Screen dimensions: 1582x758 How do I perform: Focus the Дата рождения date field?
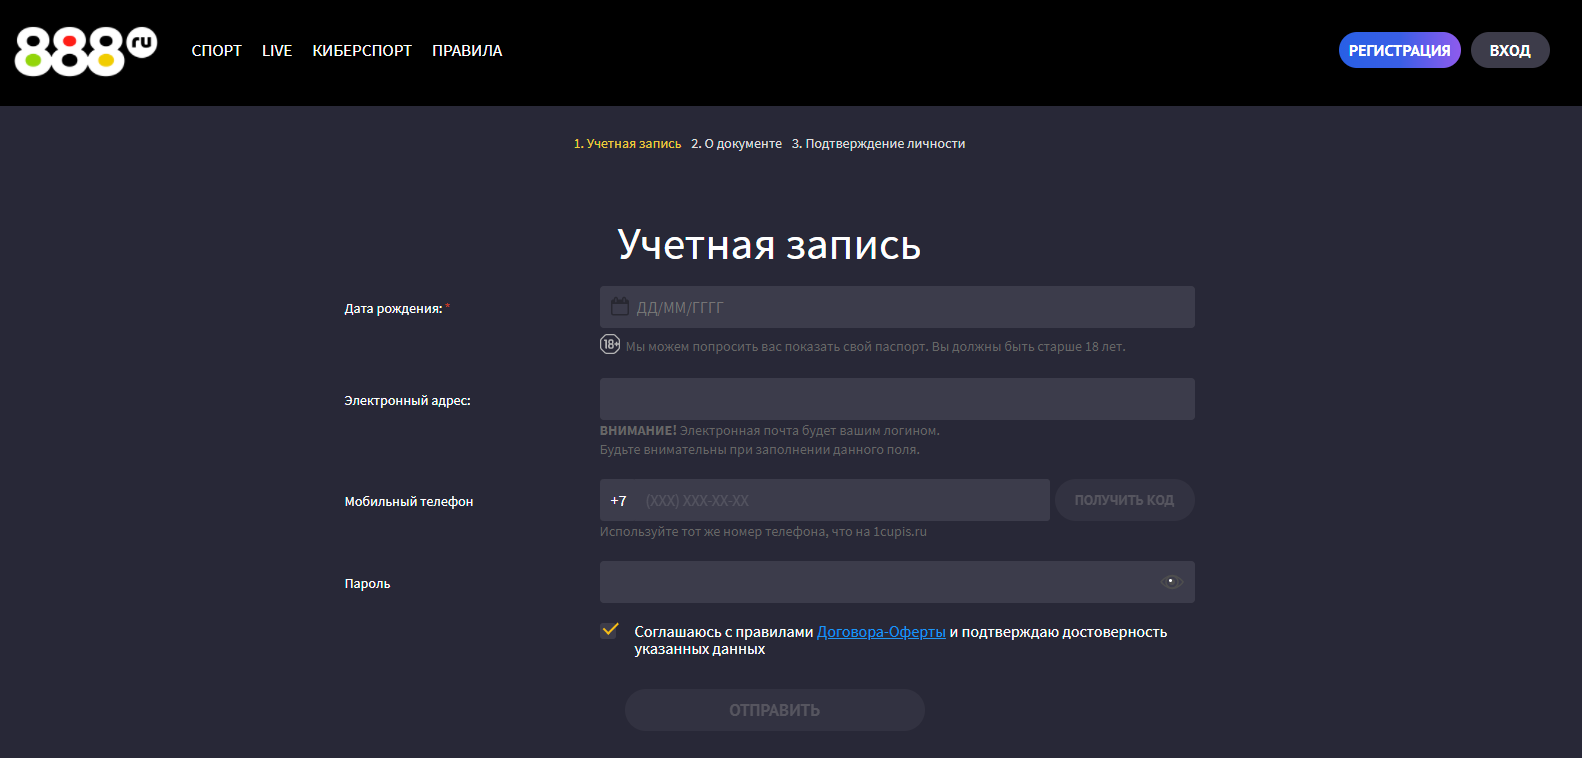pyautogui.click(x=910, y=307)
